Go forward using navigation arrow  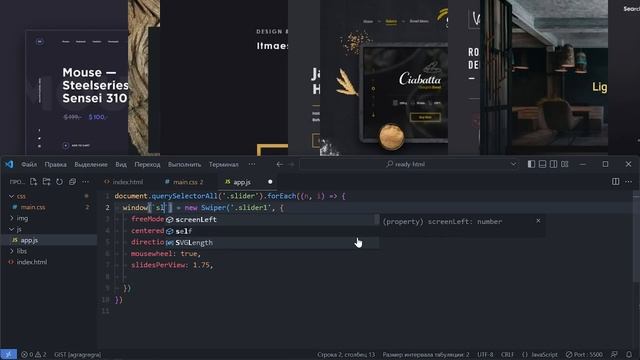291,164
